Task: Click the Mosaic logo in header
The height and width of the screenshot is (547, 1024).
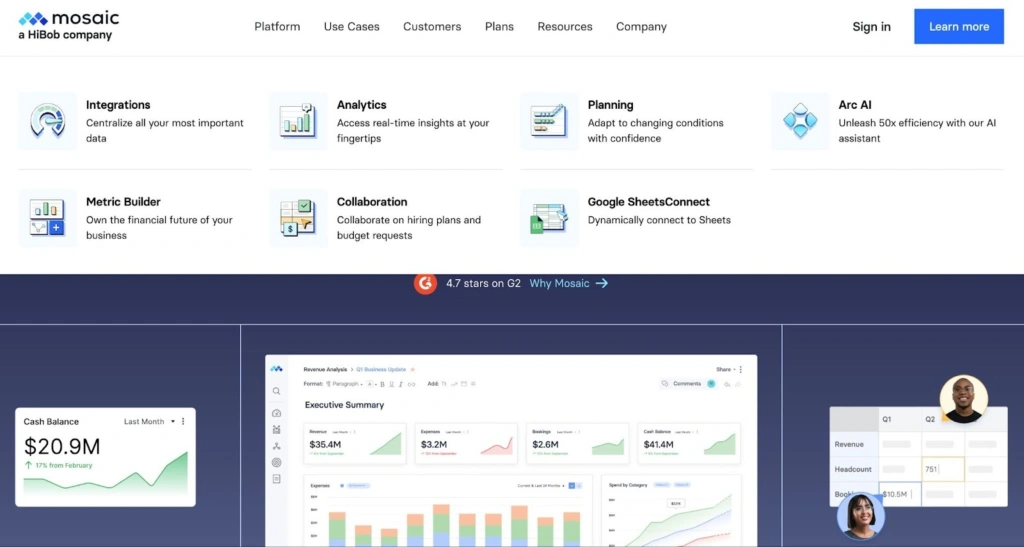Action: click(x=68, y=26)
